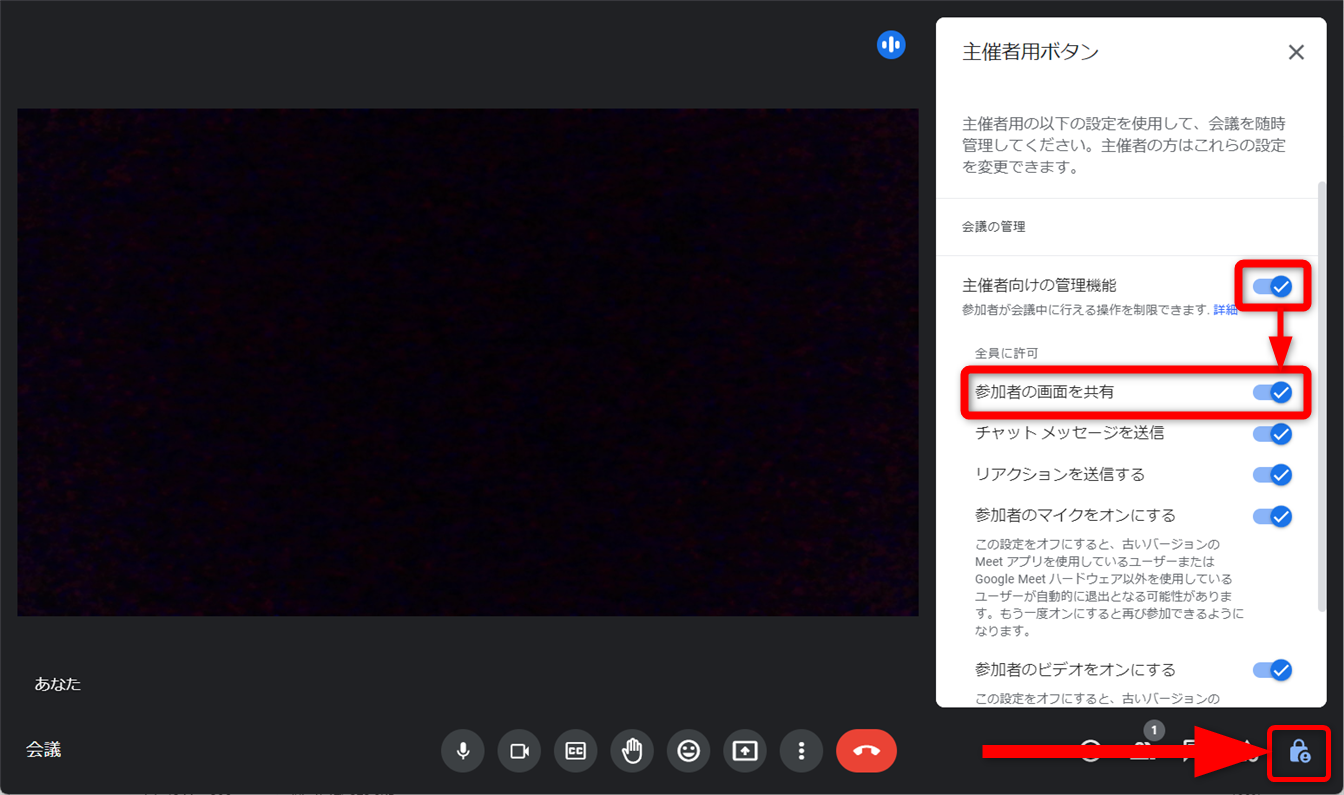Toggle 参加者のビデオをオンにする switch

pos(1273,670)
